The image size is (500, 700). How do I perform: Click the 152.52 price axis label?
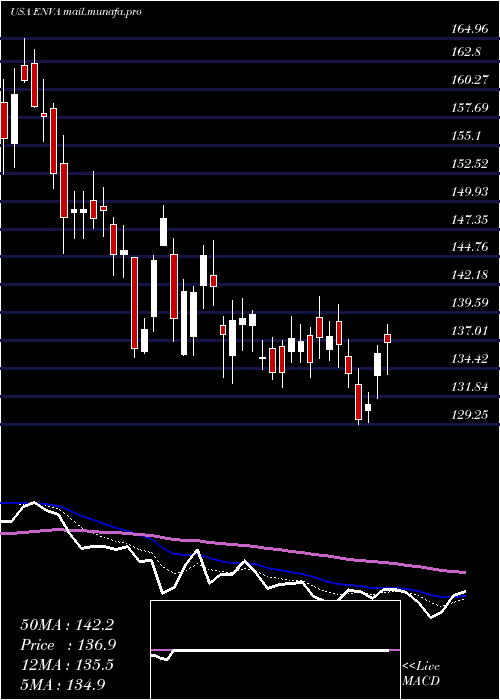tap(469, 164)
